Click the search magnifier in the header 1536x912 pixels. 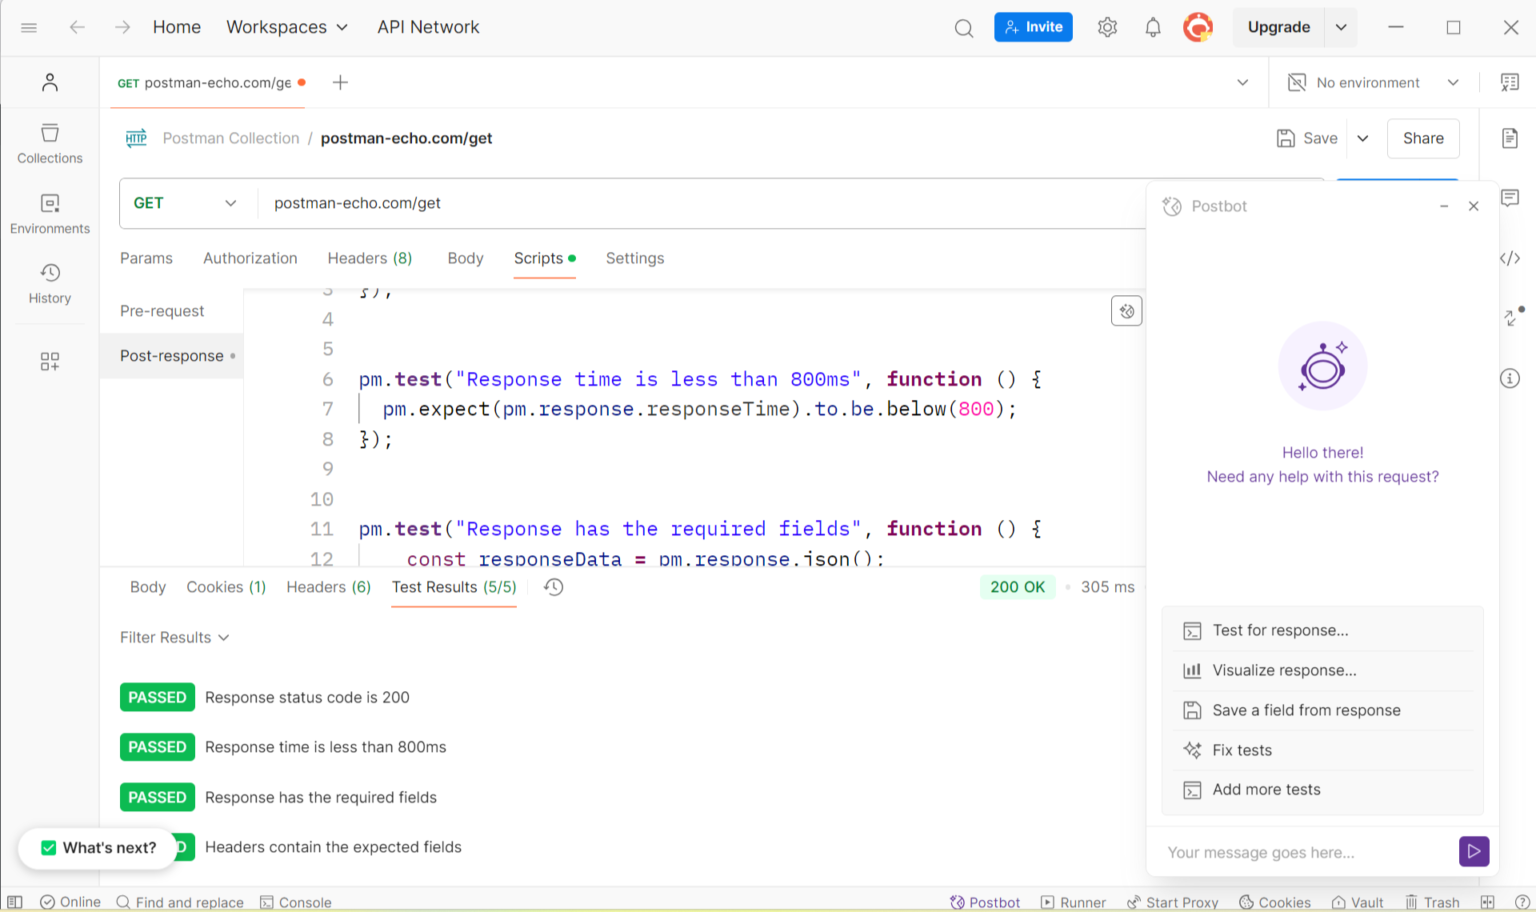tap(963, 27)
